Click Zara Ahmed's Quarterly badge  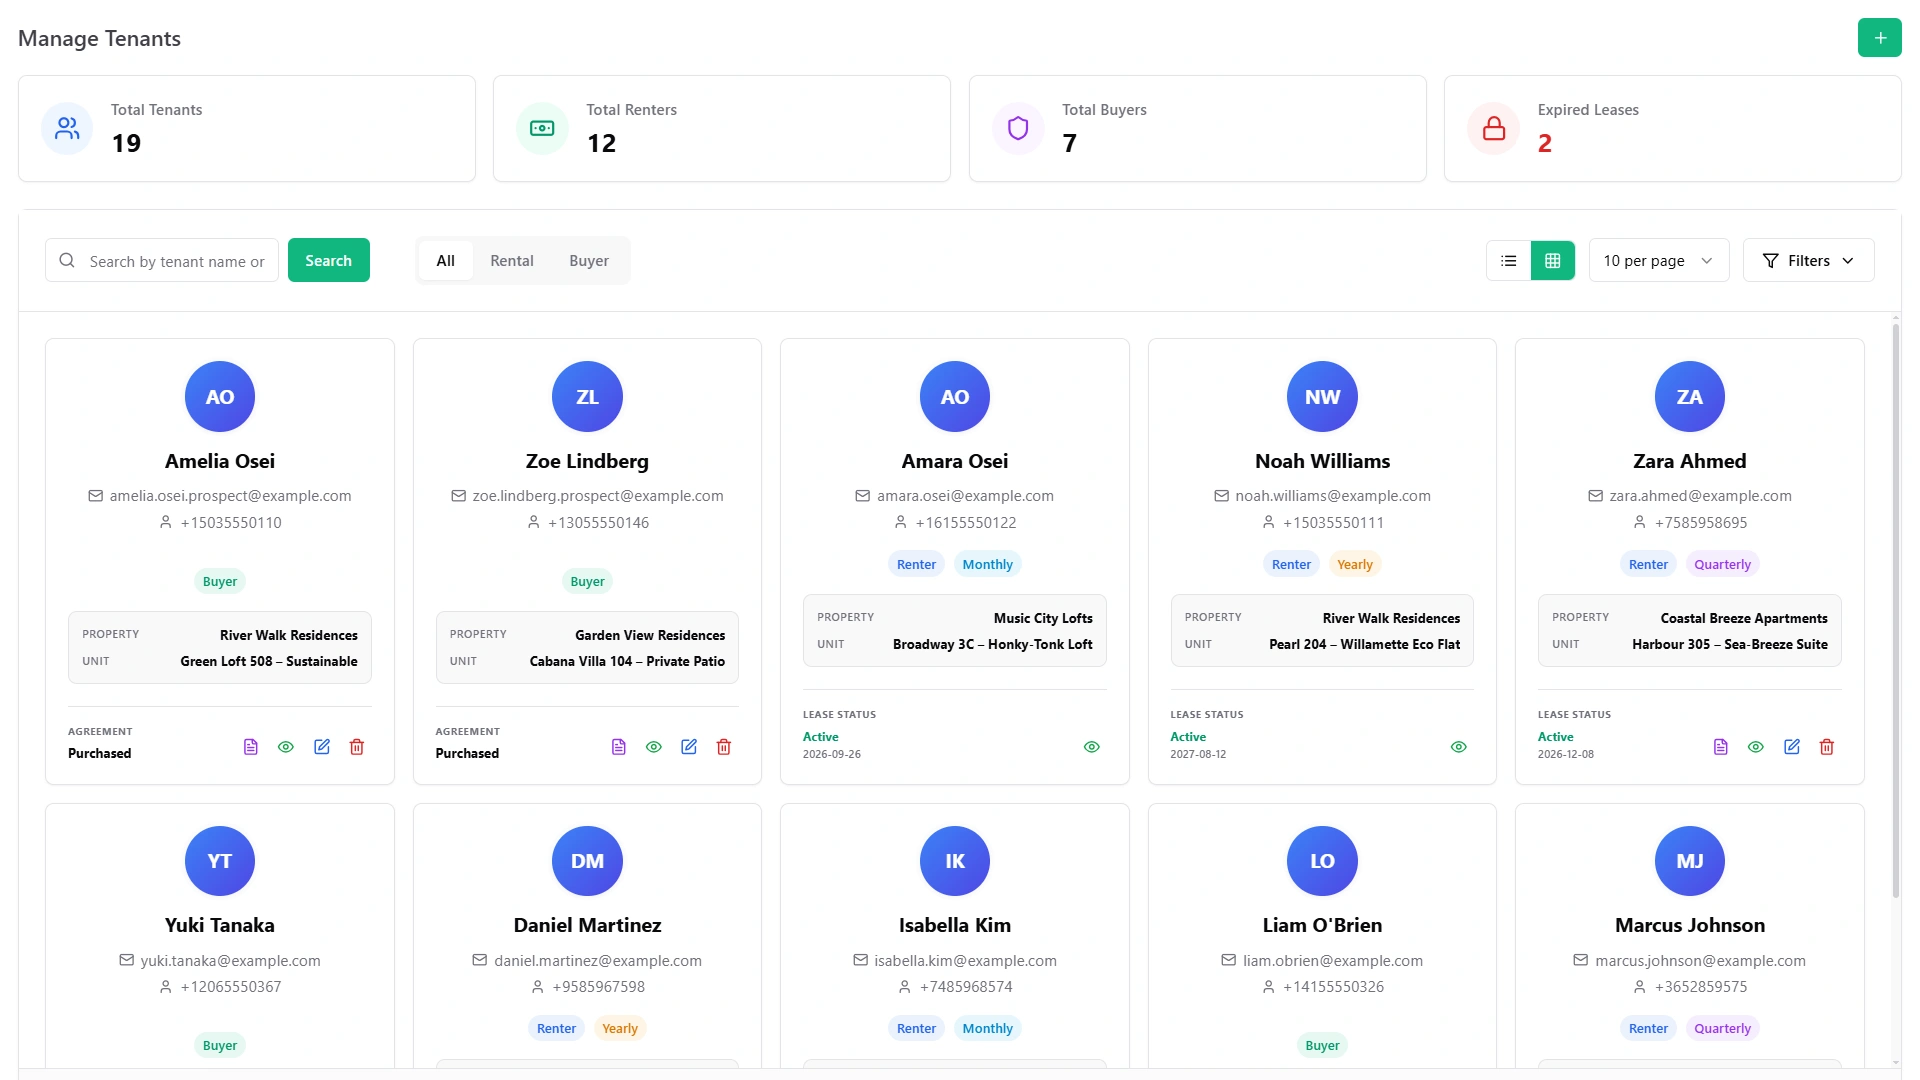pos(1722,565)
